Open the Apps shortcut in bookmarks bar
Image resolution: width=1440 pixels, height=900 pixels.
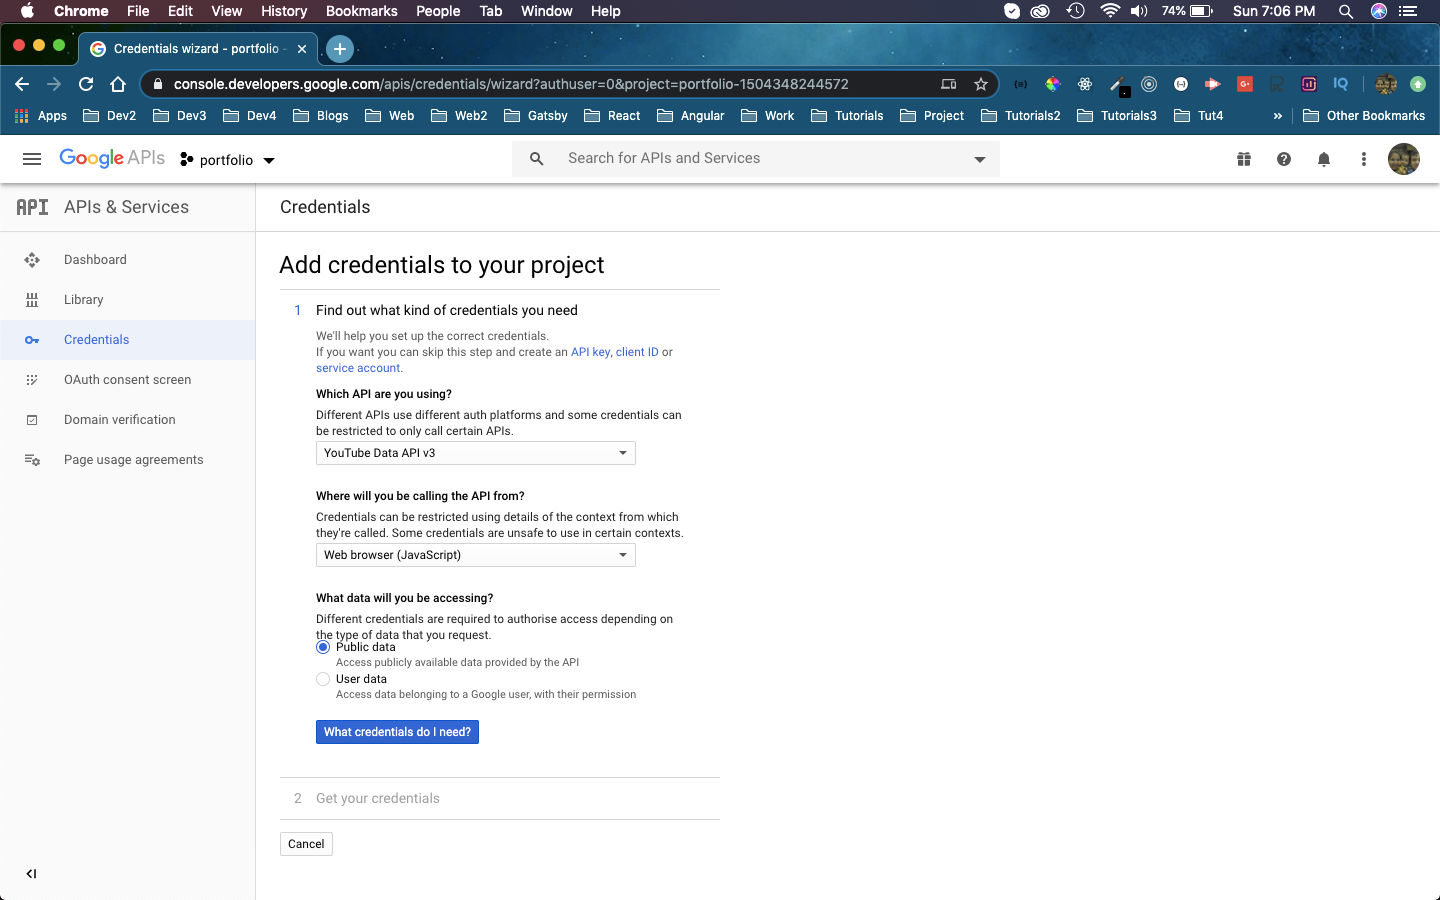pyautogui.click(x=41, y=116)
